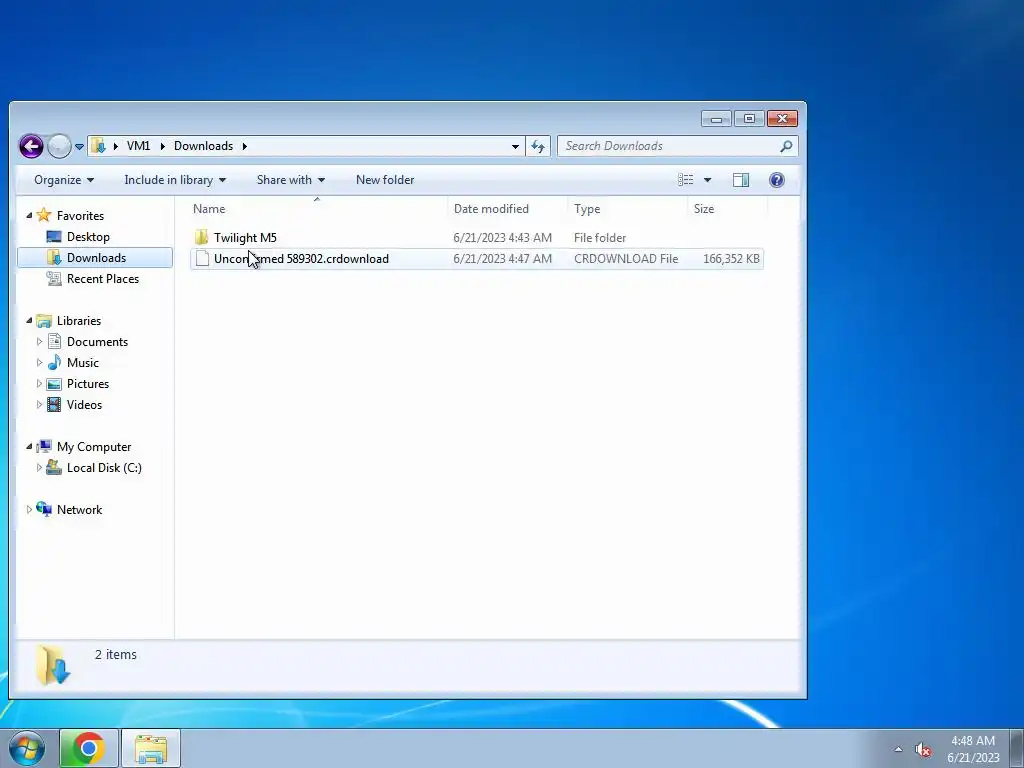The width and height of the screenshot is (1024, 768).
Task: Select Libraries in navigation pane
Action: pyautogui.click(x=78, y=321)
